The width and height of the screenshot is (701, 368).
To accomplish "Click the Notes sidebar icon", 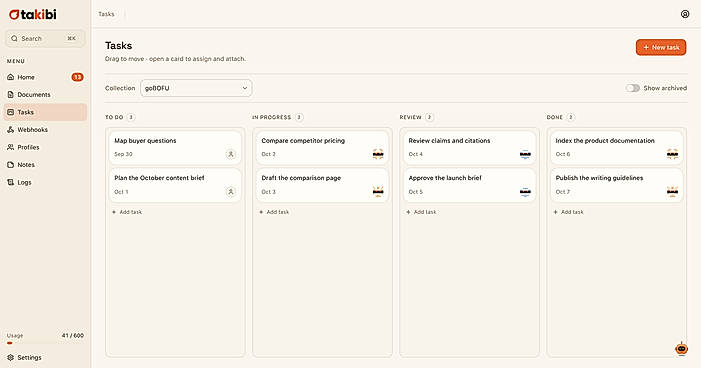I will 11,165.
